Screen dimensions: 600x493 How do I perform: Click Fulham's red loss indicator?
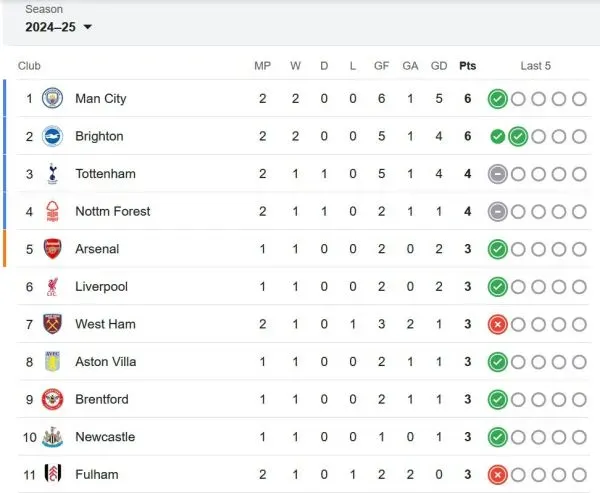click(x=497, y=475)
